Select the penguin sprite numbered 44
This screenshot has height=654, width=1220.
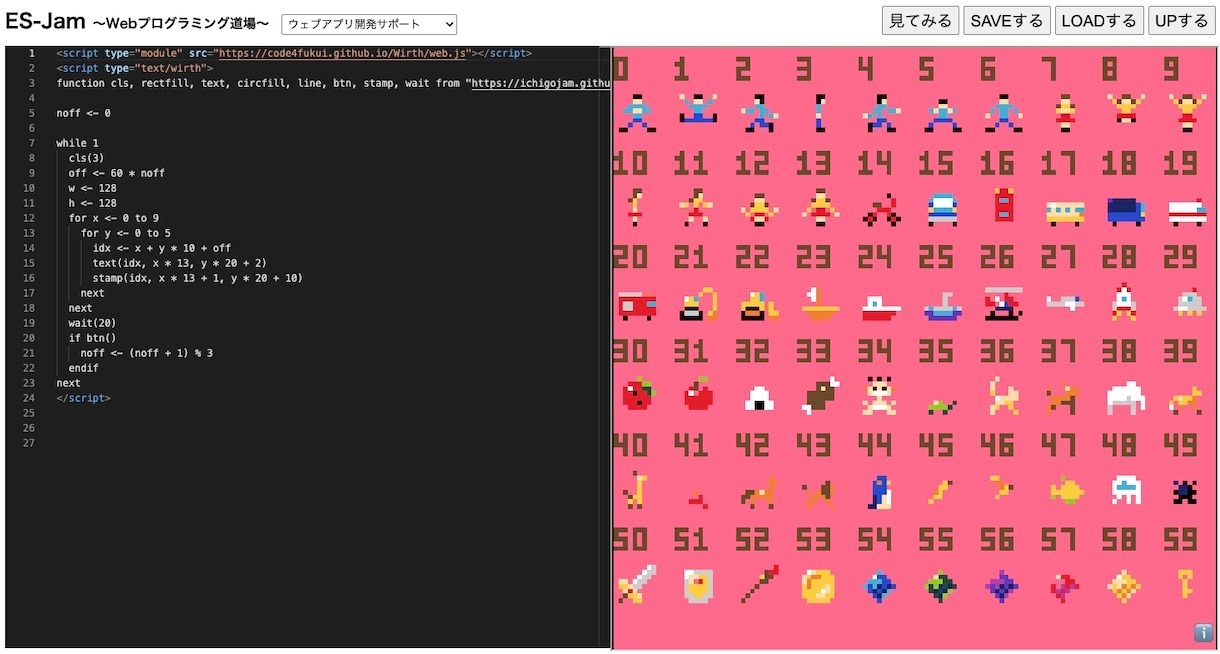click(x=880, y=491)
